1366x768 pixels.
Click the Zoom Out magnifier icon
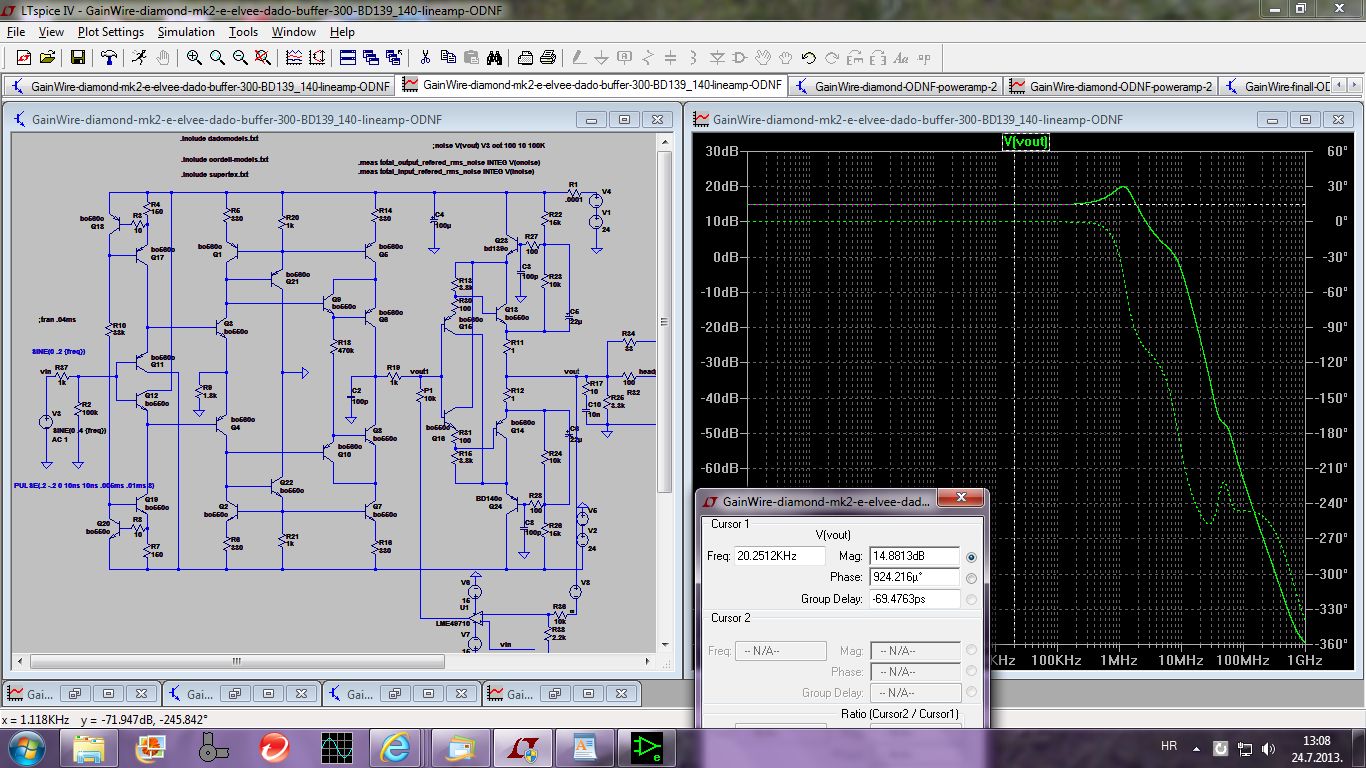point(241,57)
